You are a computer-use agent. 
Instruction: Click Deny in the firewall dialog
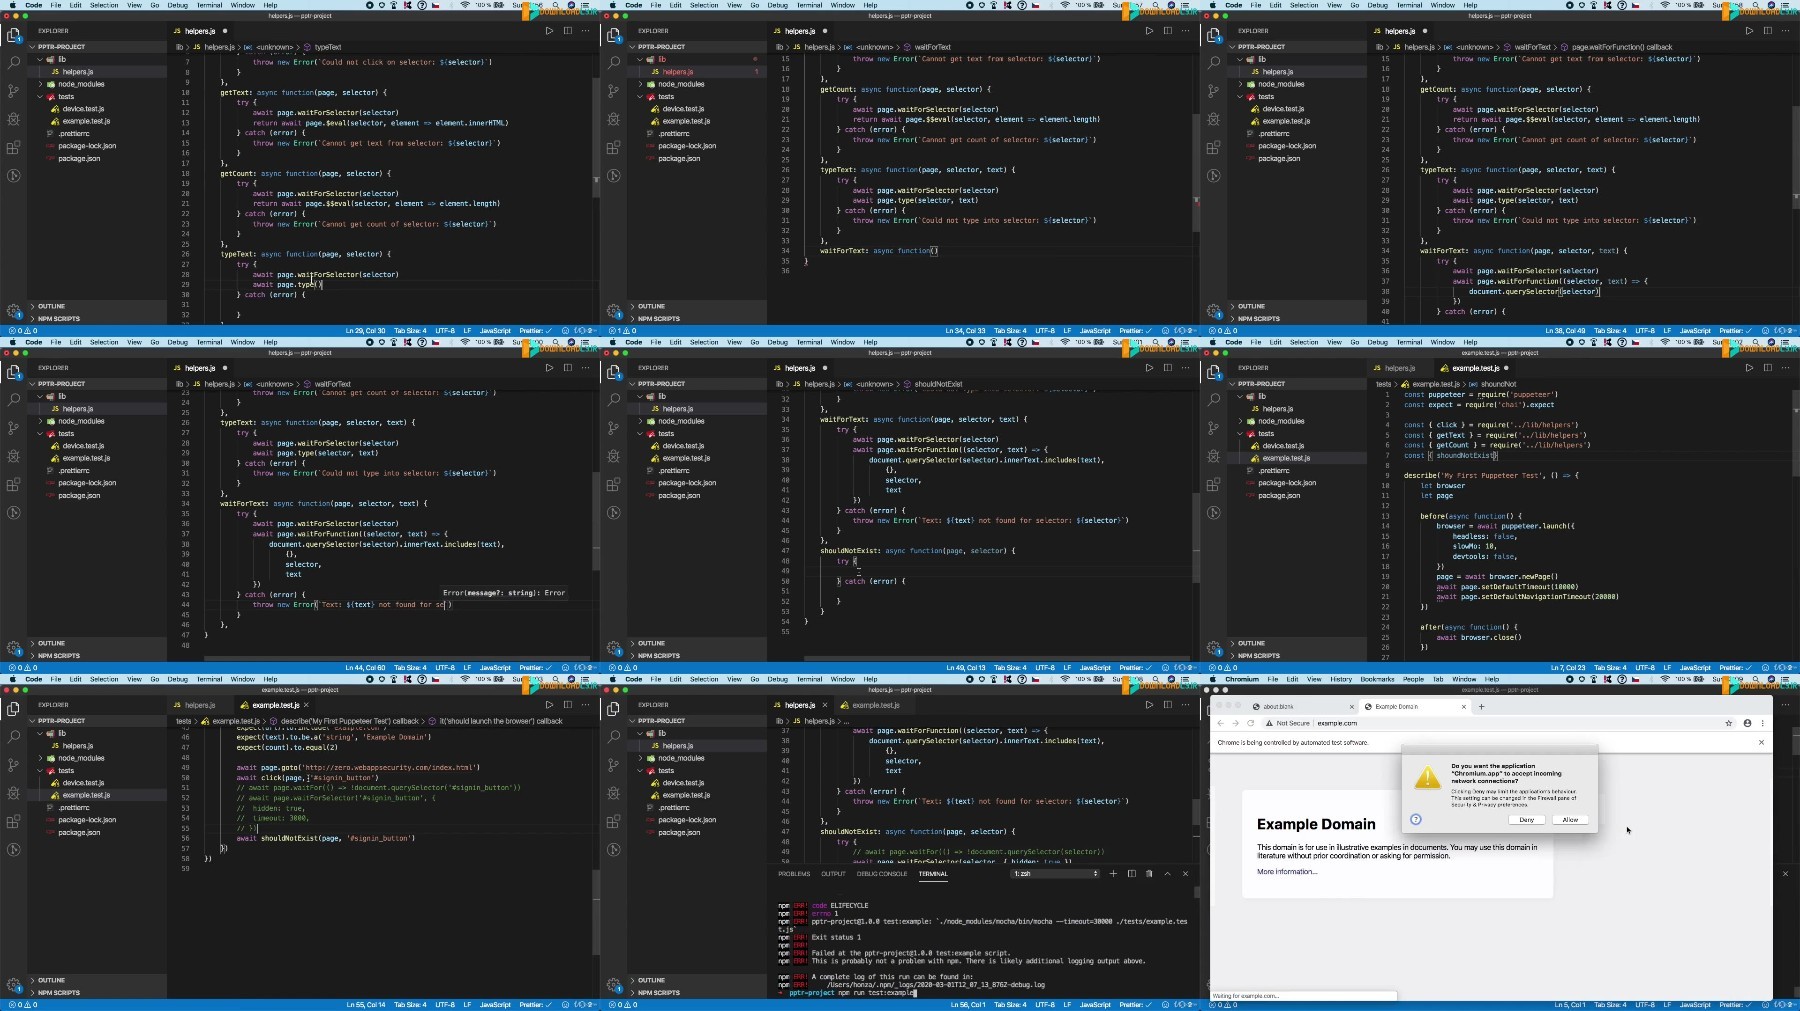click(x=1526, y=820)
